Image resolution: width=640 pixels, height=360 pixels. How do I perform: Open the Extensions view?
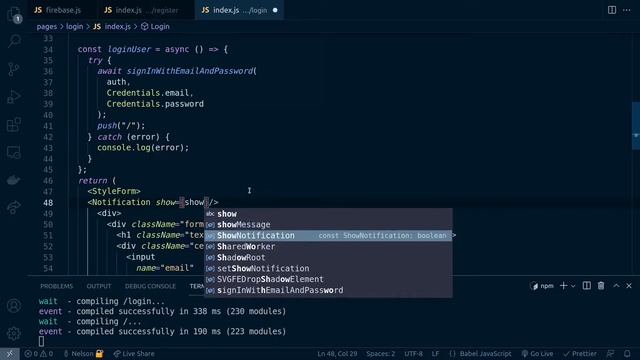pyautogui.click(x=14, y=124)
